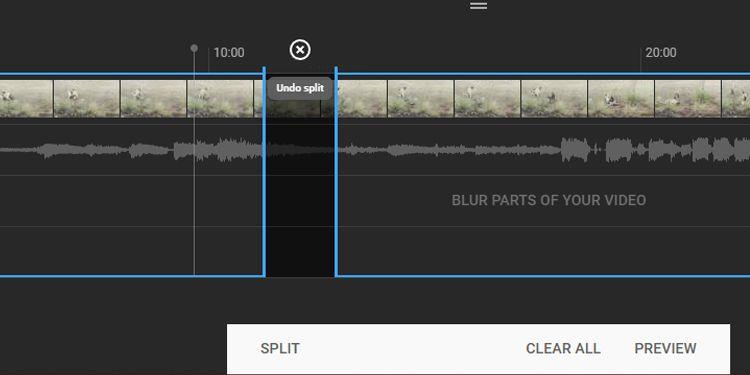Click the drag handle icon at top
Screen dimensions: 750x375
click(478, 6)
